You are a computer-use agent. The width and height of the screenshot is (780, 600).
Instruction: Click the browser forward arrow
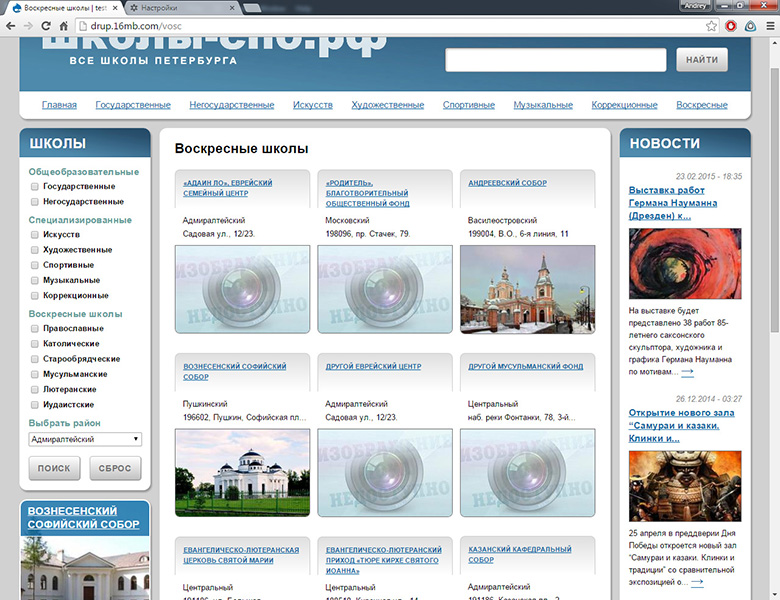pos(28,26)
